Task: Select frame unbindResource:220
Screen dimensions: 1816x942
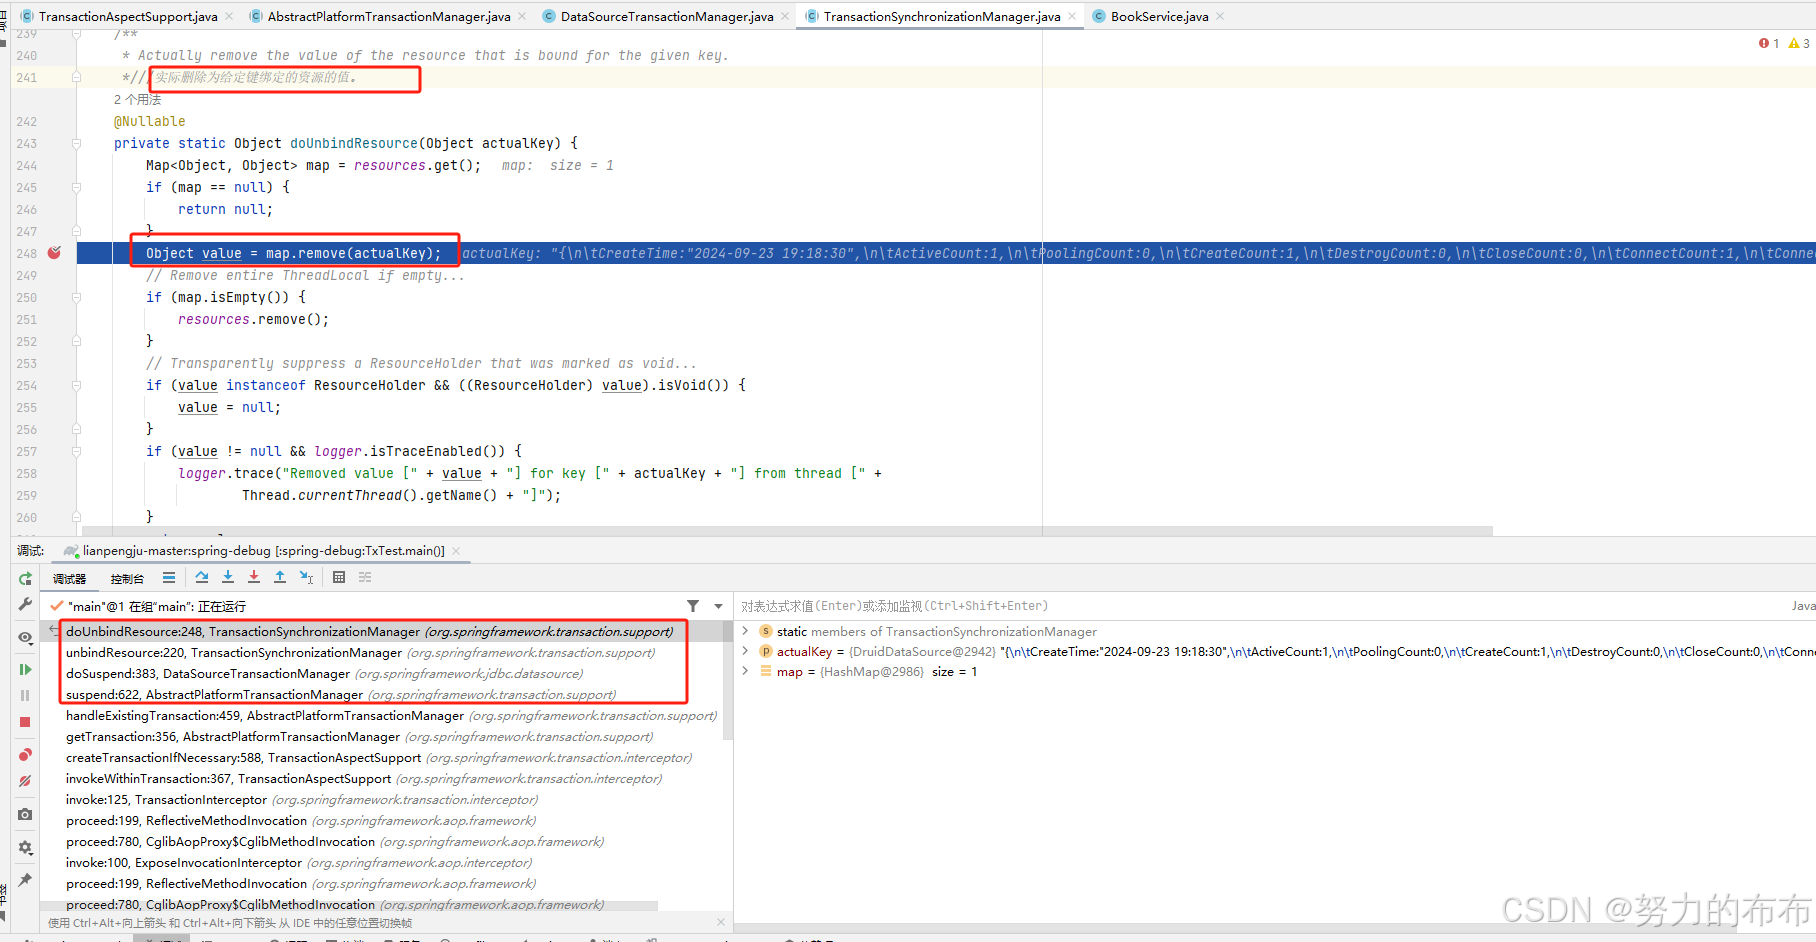Action: coord(360,653)
